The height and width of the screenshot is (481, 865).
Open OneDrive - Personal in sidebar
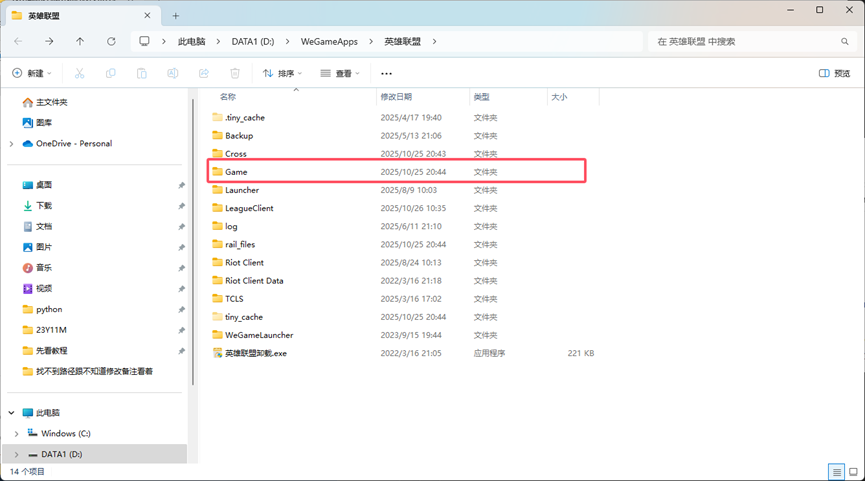pos(67,143)
